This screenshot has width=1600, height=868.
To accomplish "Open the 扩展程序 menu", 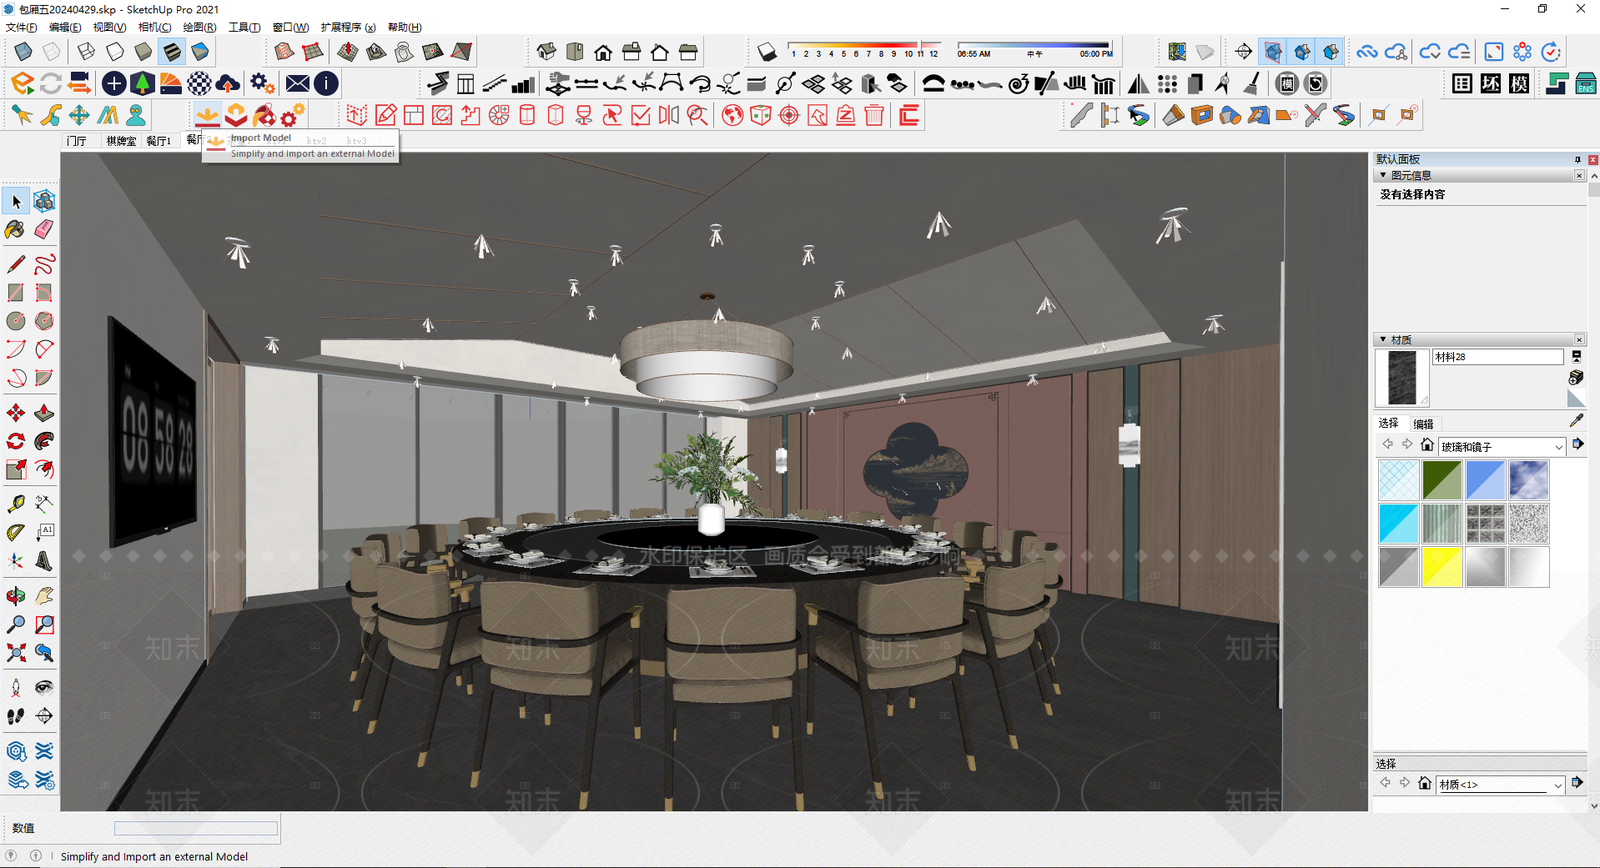I will click(x=348, y=27).
